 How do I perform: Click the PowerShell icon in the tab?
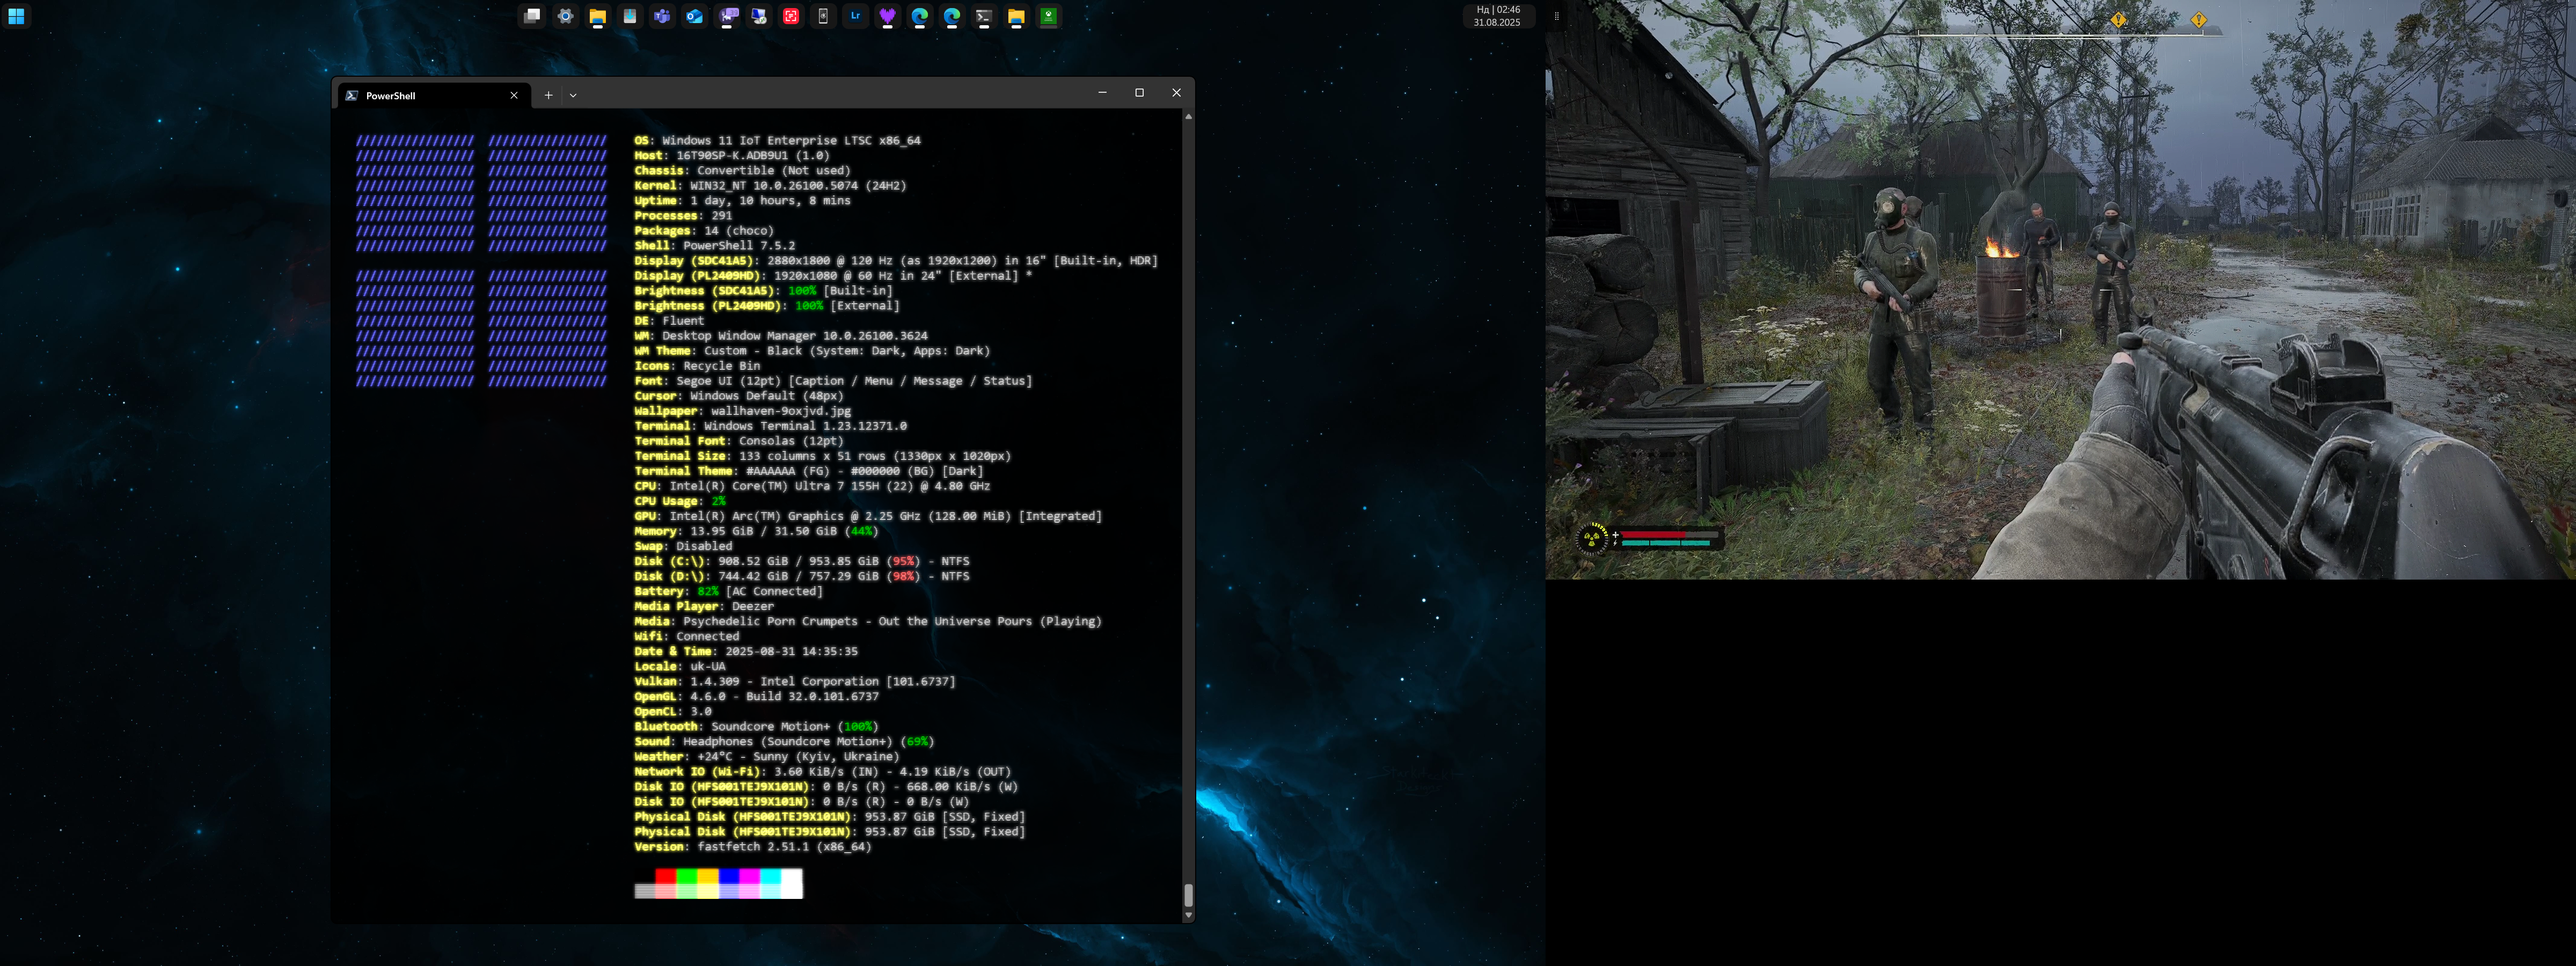(x=352, y=95)
